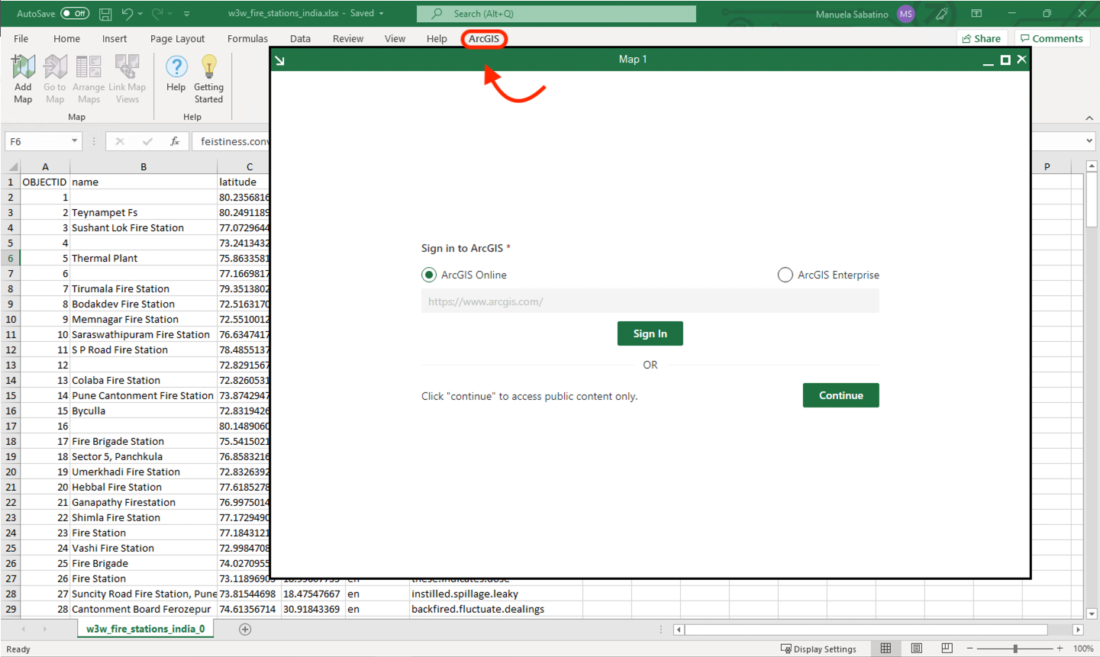Screen dimensions: 1100x657
Task: Click the select-all corner of the sheet
Action: click(12, 166)
